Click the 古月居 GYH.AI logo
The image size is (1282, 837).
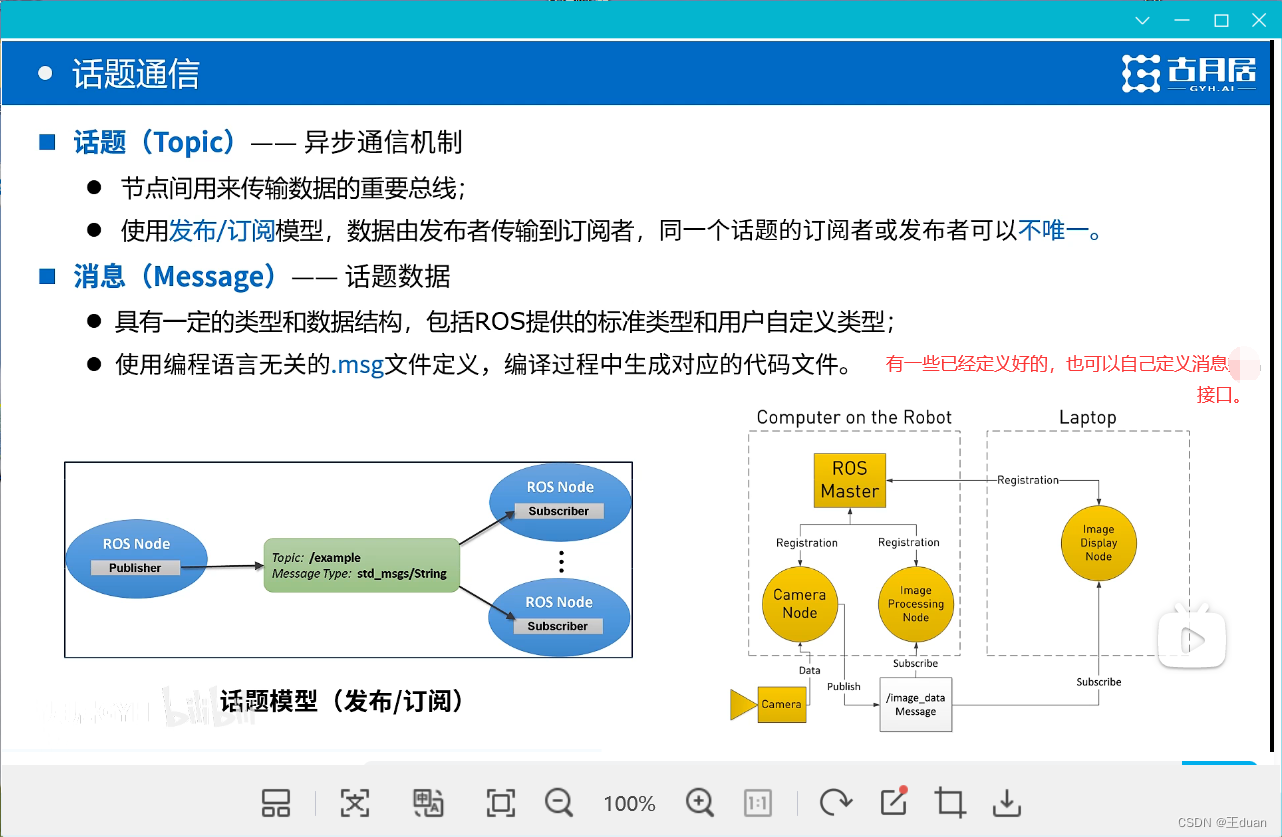[1189, 74]
